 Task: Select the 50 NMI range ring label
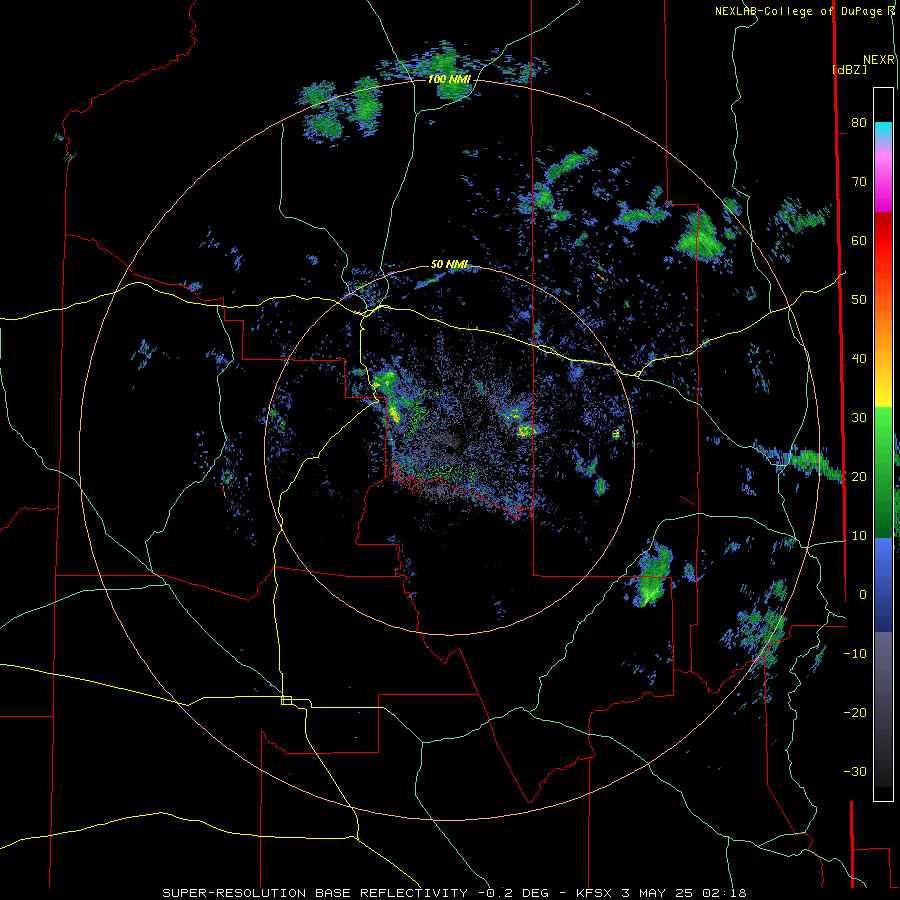pos(449,265)
